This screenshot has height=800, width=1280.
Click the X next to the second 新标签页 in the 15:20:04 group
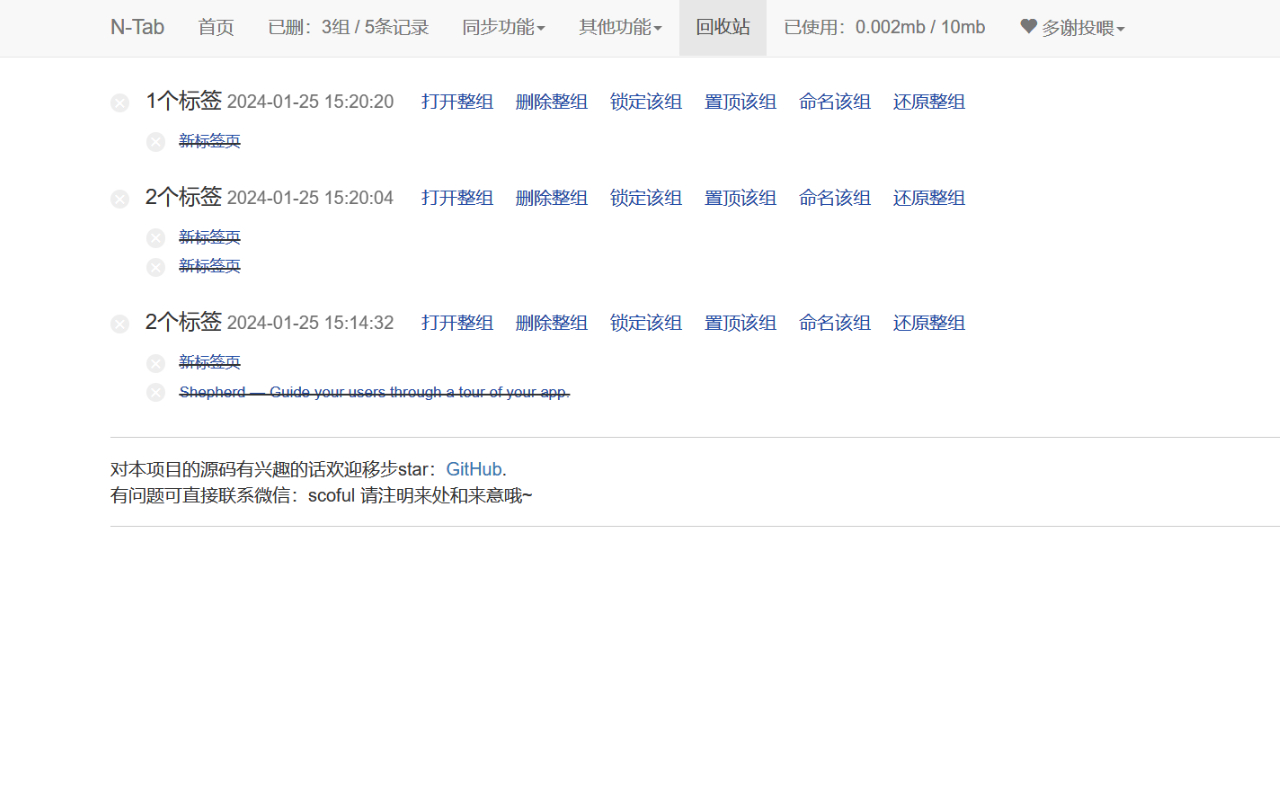[155, 266]
